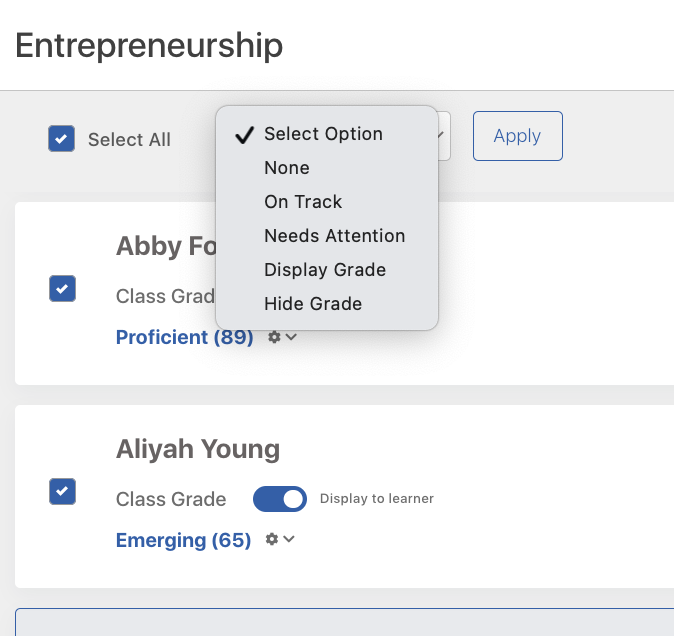Expand chevron next to Emerging (65) gear
Screen dimensions: 674x636
click(x=289, y=539)
